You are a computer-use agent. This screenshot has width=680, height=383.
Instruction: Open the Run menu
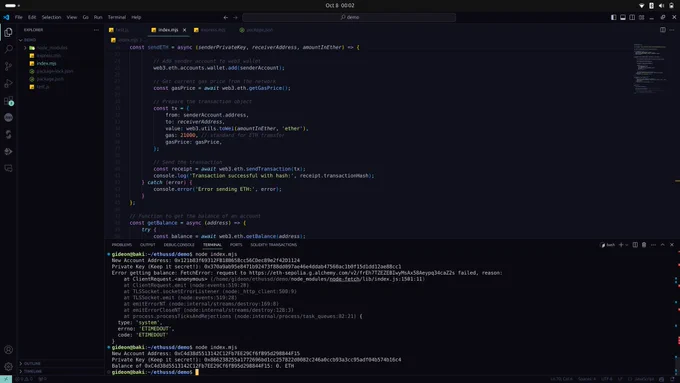[x=98, y=17]
